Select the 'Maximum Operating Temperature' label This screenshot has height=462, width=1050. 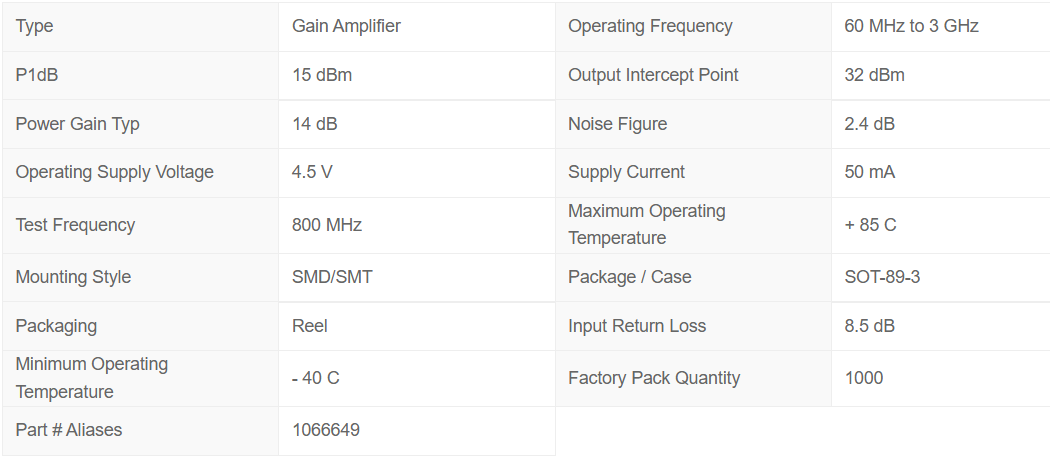coord(646,224)
